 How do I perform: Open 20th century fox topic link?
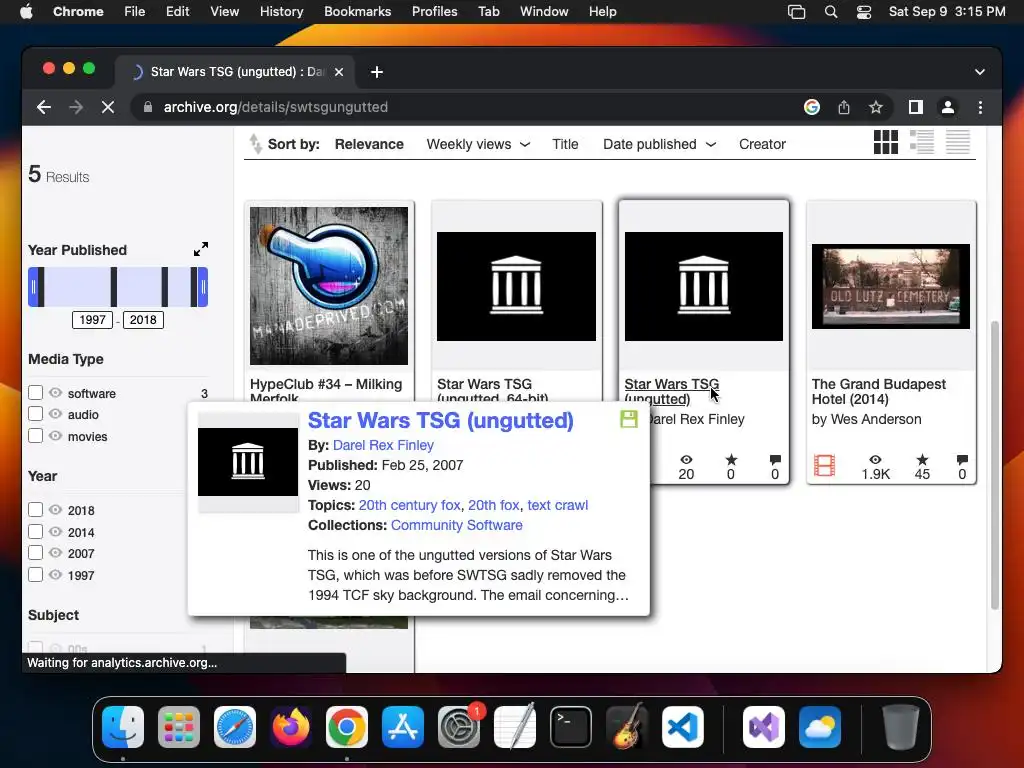point(409,505)
